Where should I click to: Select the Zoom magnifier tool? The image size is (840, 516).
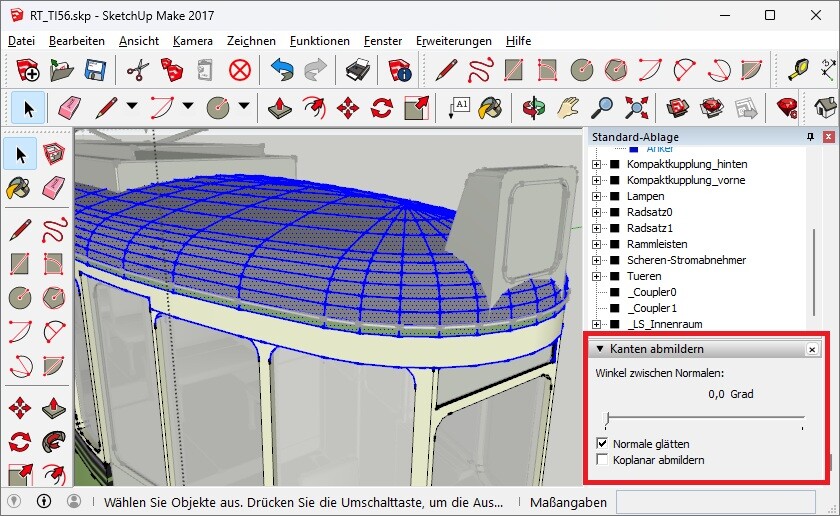(602, 107)
